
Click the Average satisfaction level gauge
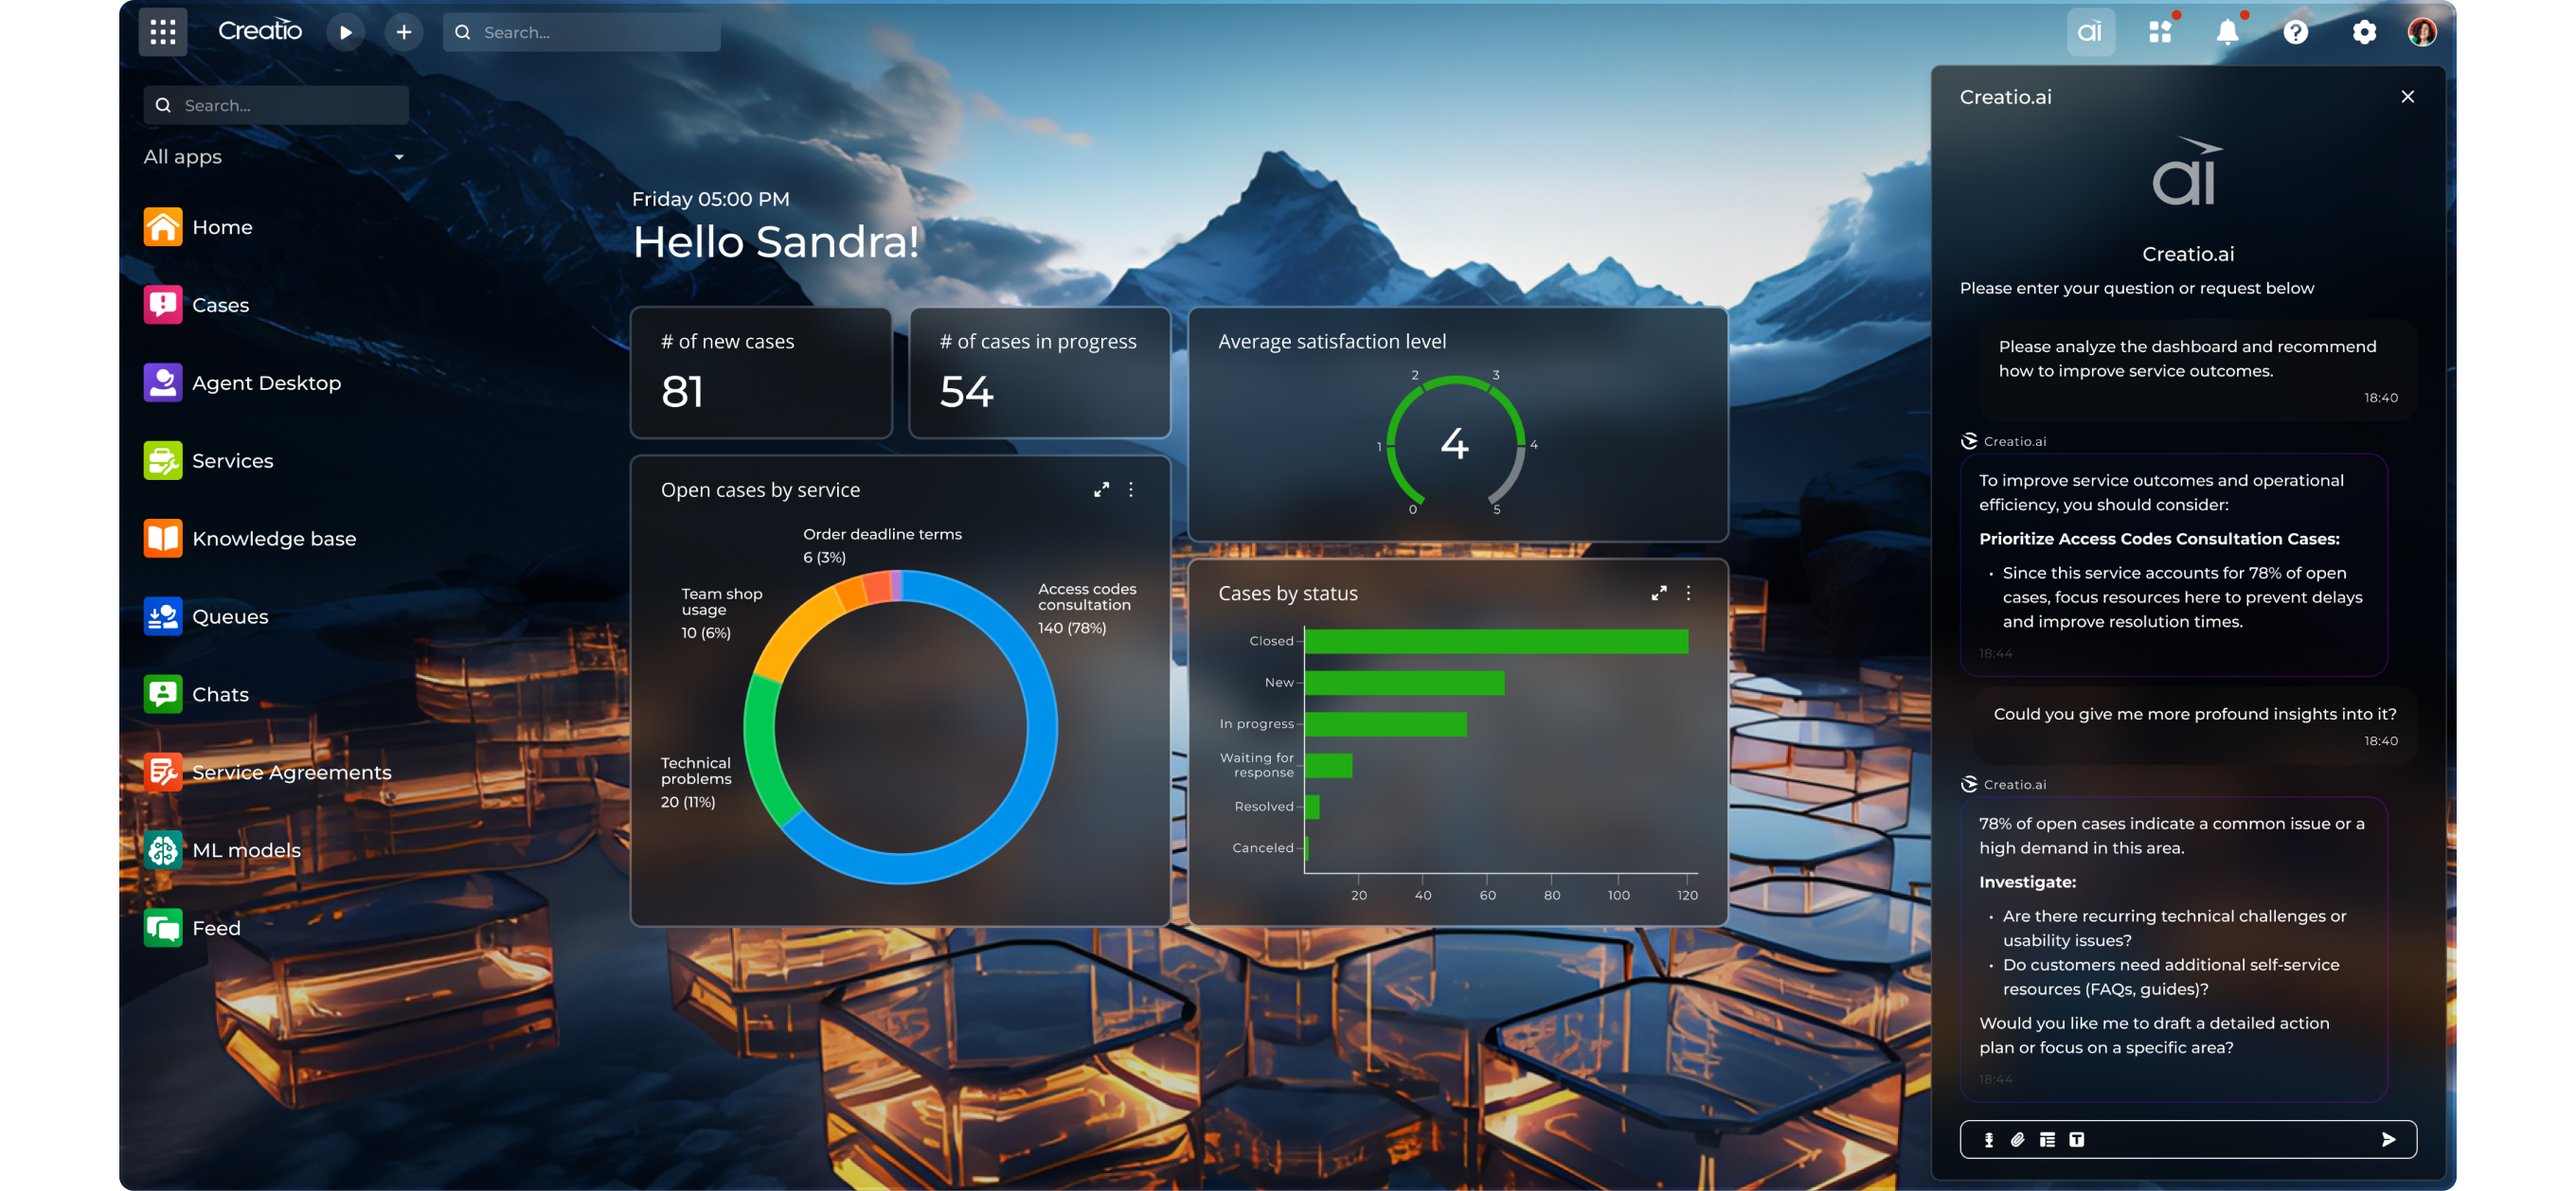click(1456, 443)
